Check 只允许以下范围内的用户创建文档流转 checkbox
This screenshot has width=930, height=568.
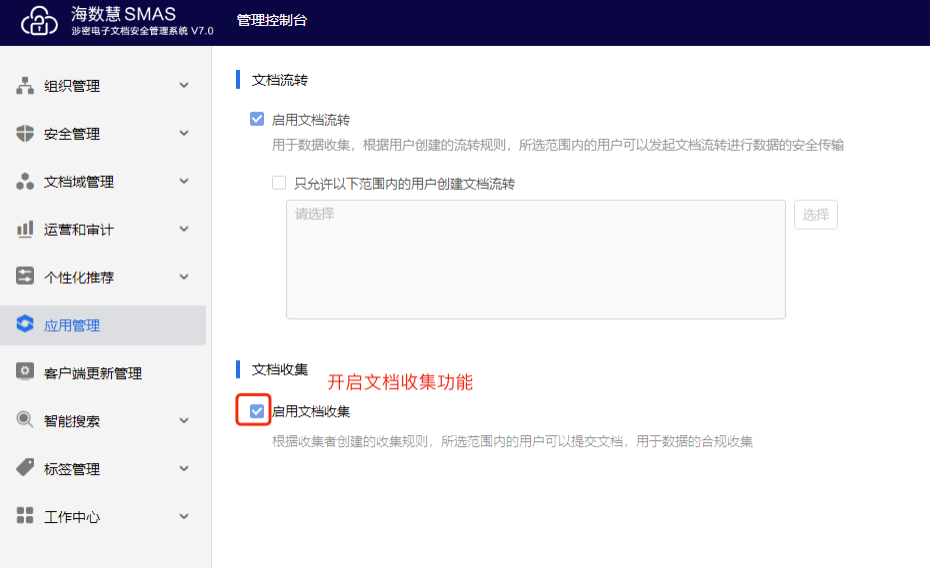[x=279, y=183]
